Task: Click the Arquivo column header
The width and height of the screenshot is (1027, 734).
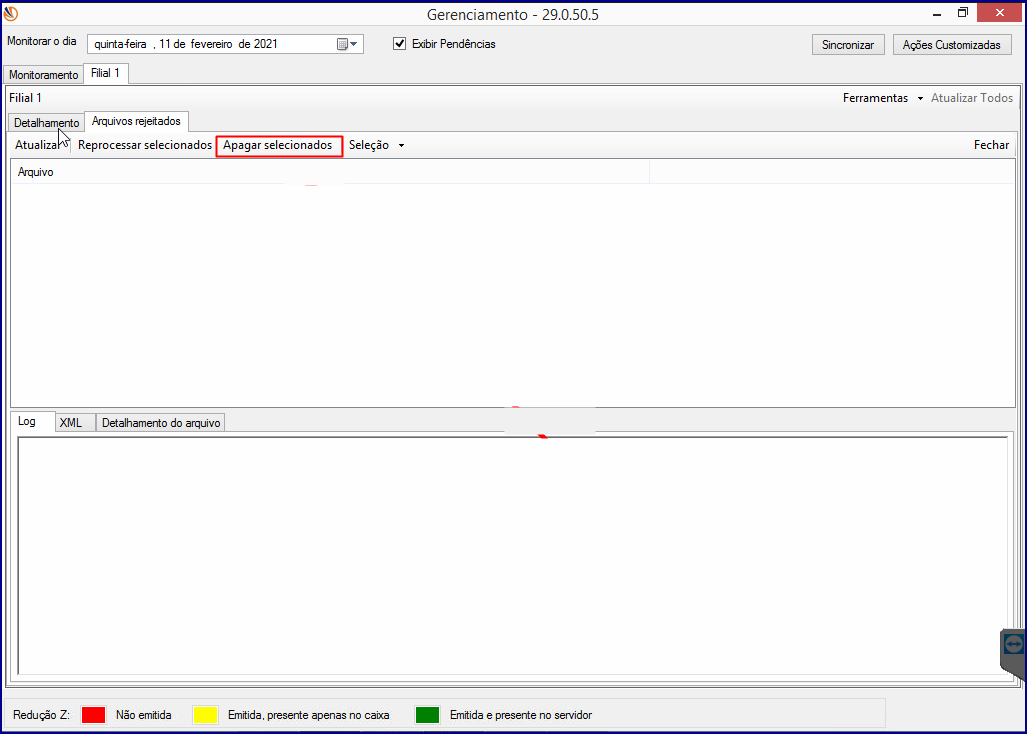Action: [x=331, y=172]
